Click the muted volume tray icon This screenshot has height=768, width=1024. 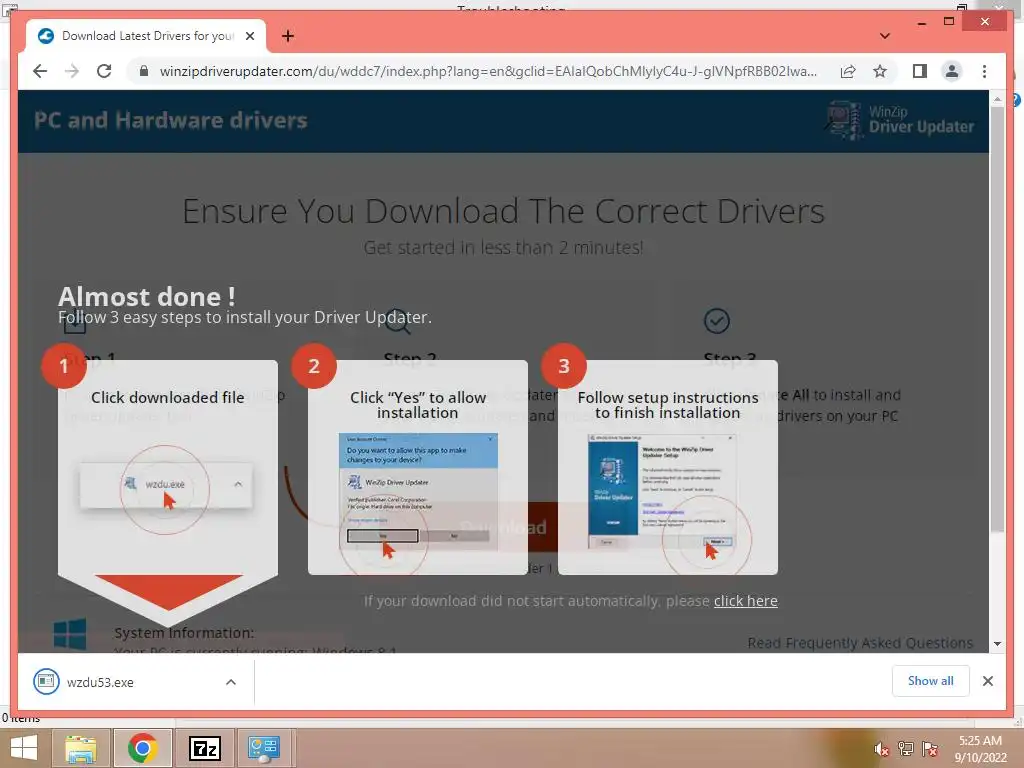[x=881, y=749]
